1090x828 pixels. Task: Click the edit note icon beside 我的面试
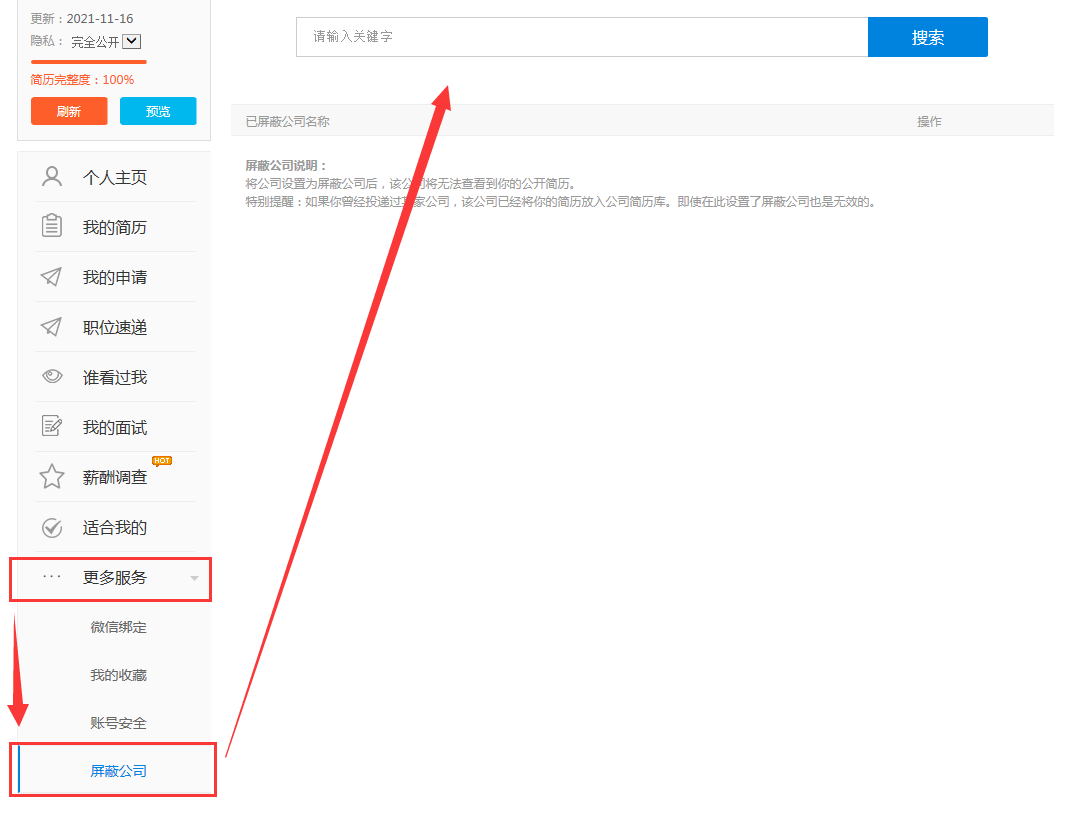pyautogui.click(x=52, y=425)
